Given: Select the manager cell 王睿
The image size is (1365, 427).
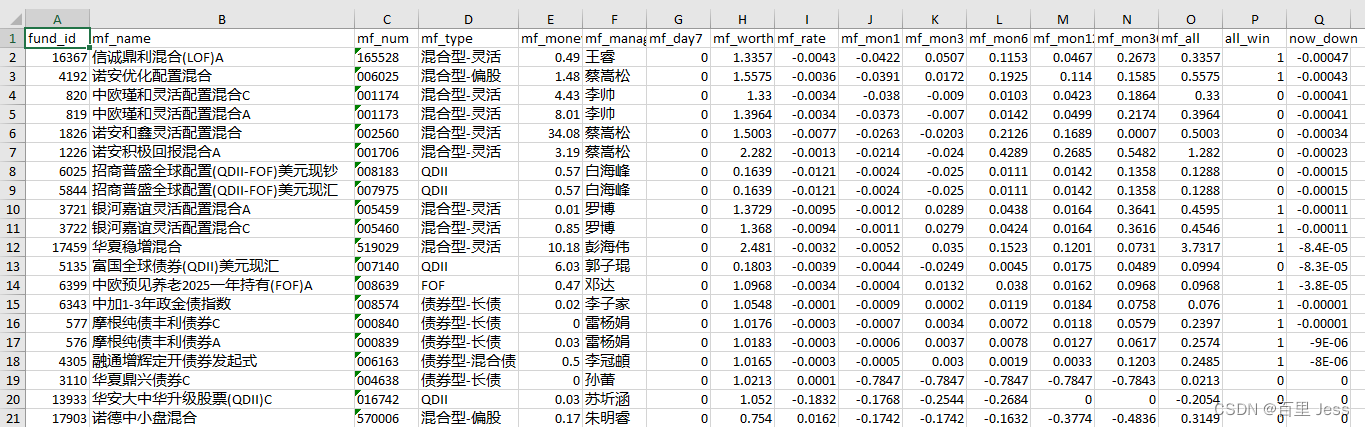Looking at the screenshot, I should tap(614, 57).
